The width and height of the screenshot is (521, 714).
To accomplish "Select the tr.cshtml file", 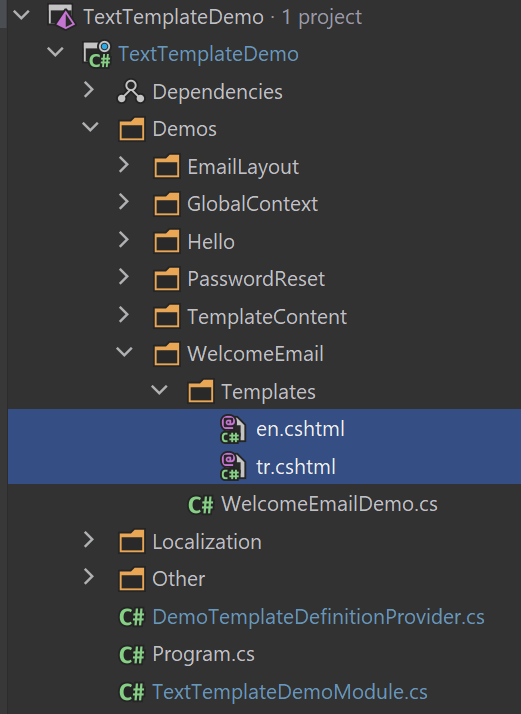I will tap(264, 466).
